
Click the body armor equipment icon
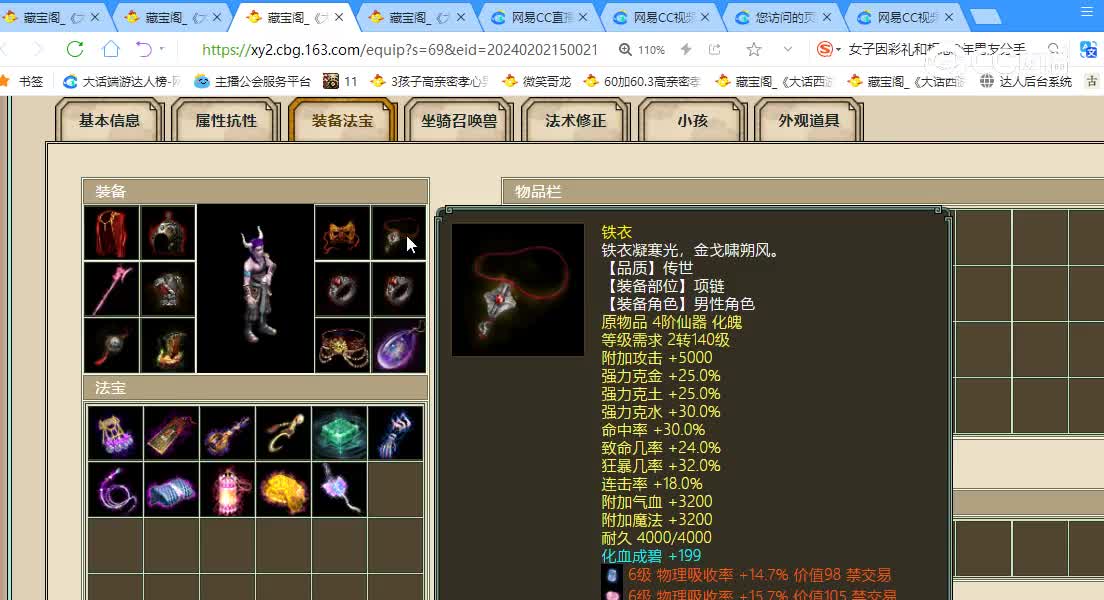(x=168, y=289)
